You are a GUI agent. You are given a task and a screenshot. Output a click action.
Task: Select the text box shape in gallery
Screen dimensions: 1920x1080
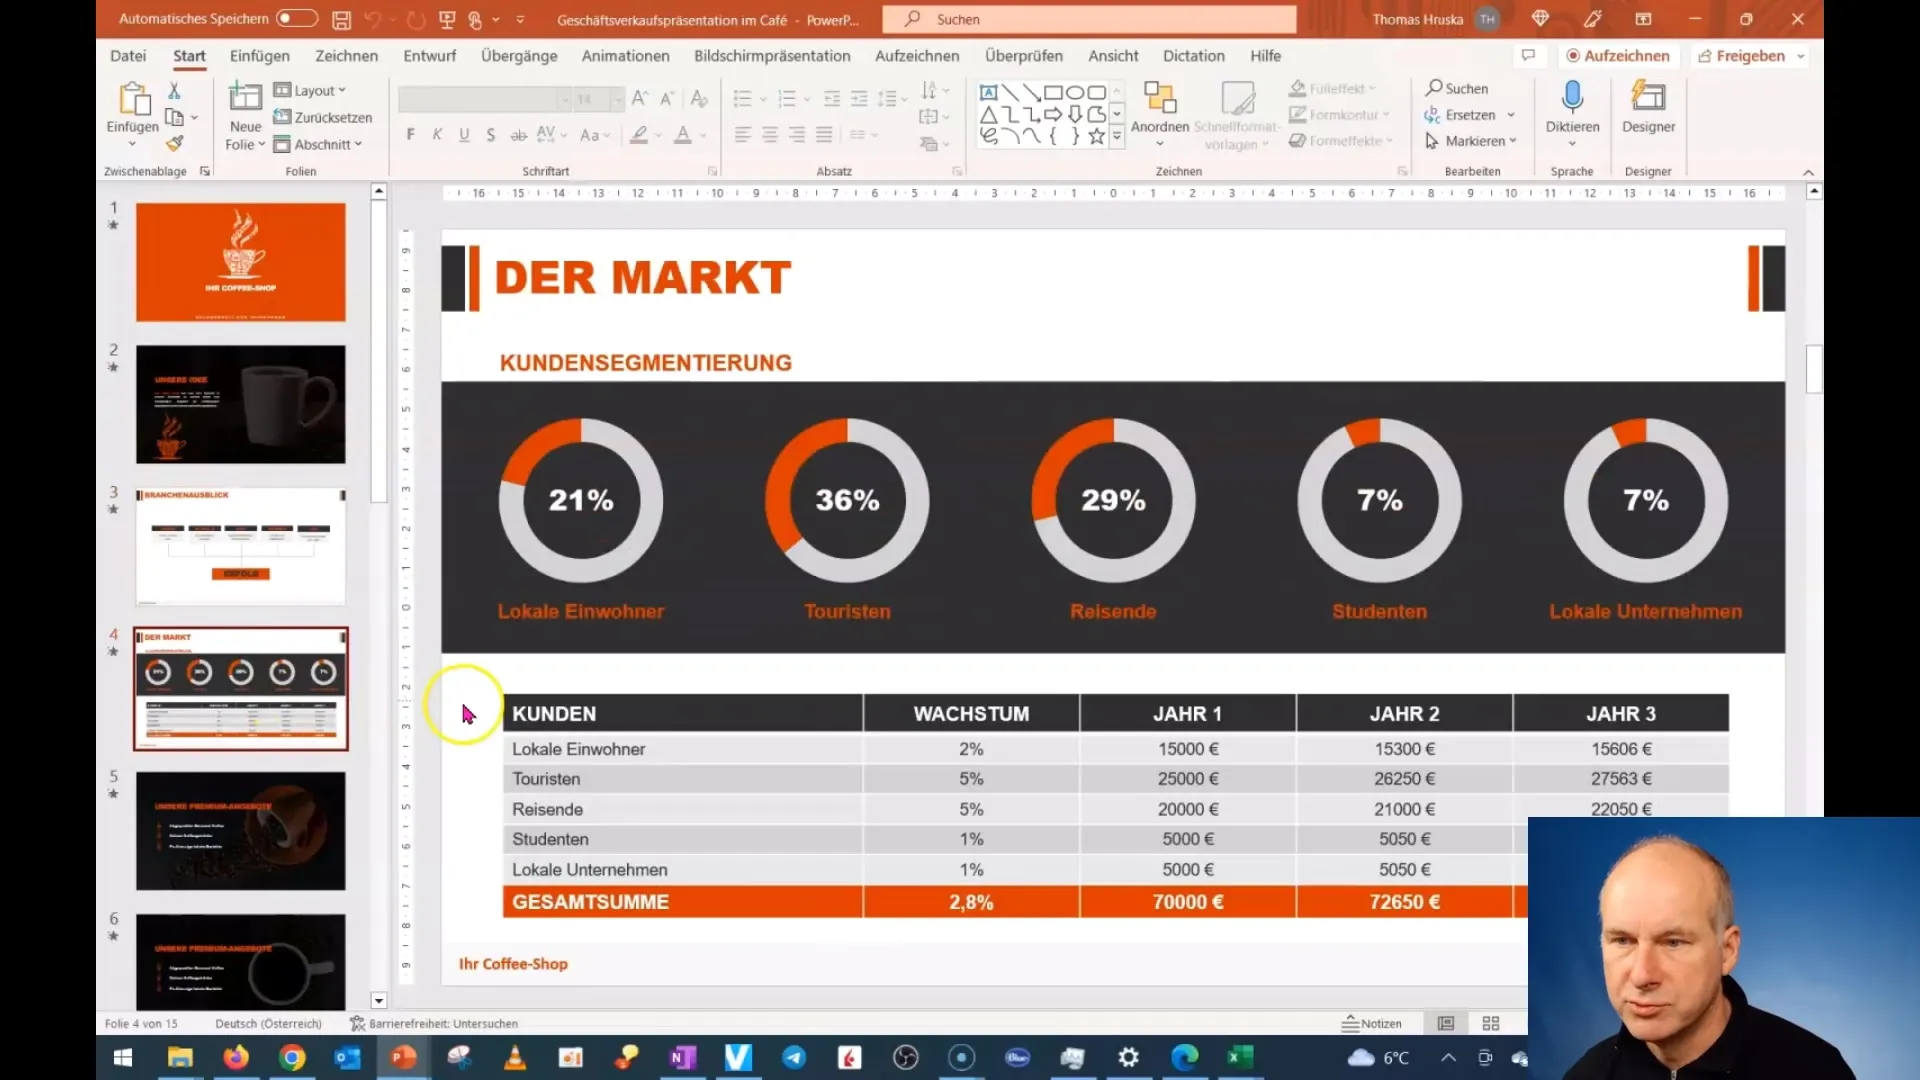(x=988, y=92)
